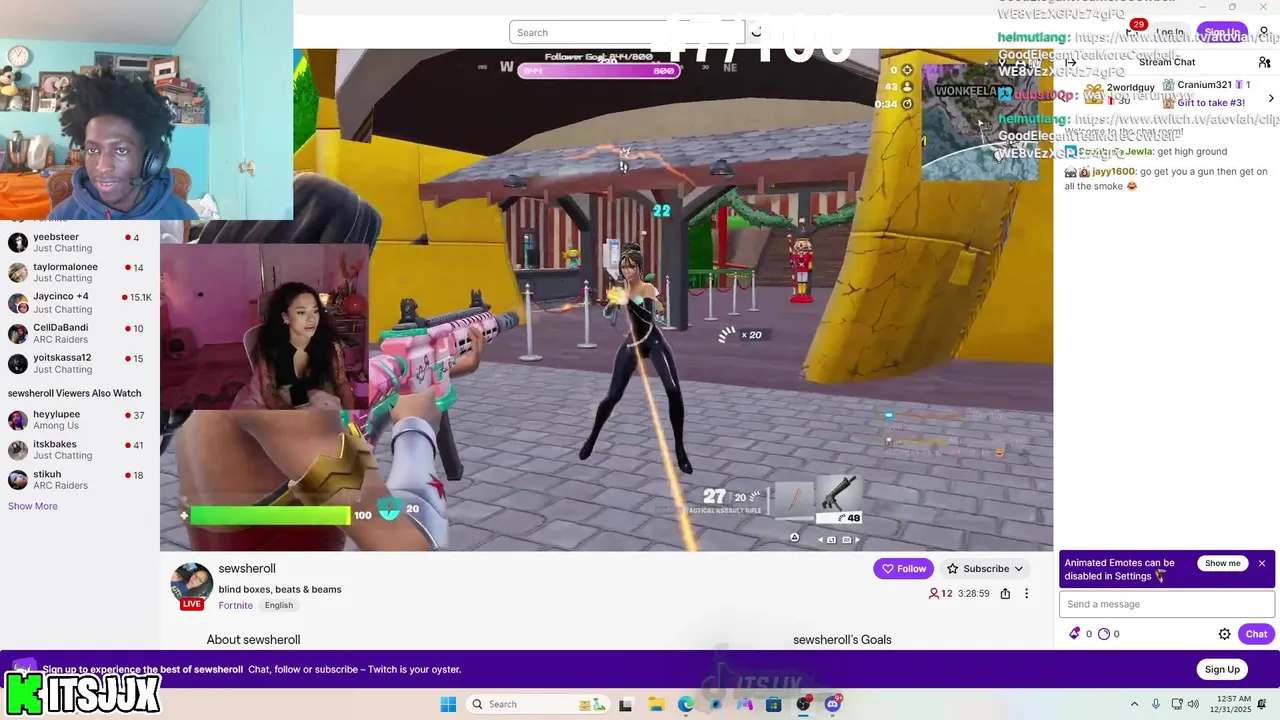Click the Chat send button
The image size is (1280, 720).
[1256, 634]
